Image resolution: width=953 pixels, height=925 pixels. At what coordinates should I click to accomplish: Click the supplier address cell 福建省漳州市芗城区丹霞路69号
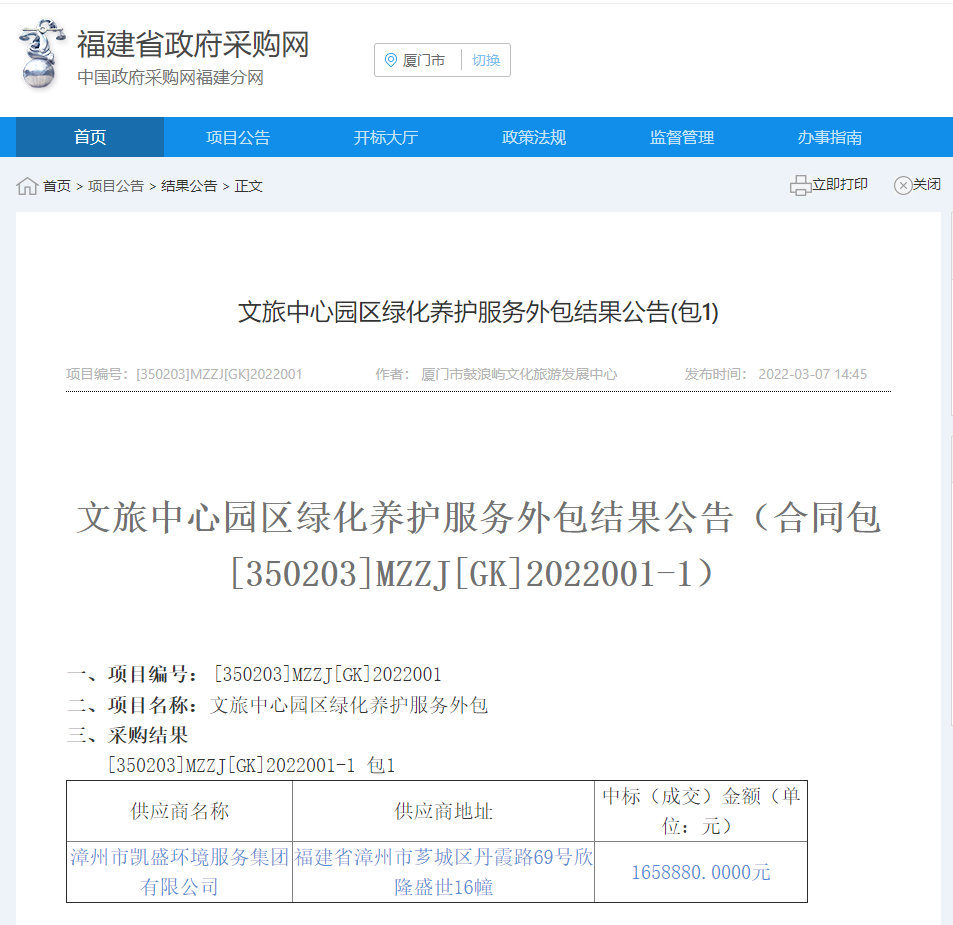point(443,872)
